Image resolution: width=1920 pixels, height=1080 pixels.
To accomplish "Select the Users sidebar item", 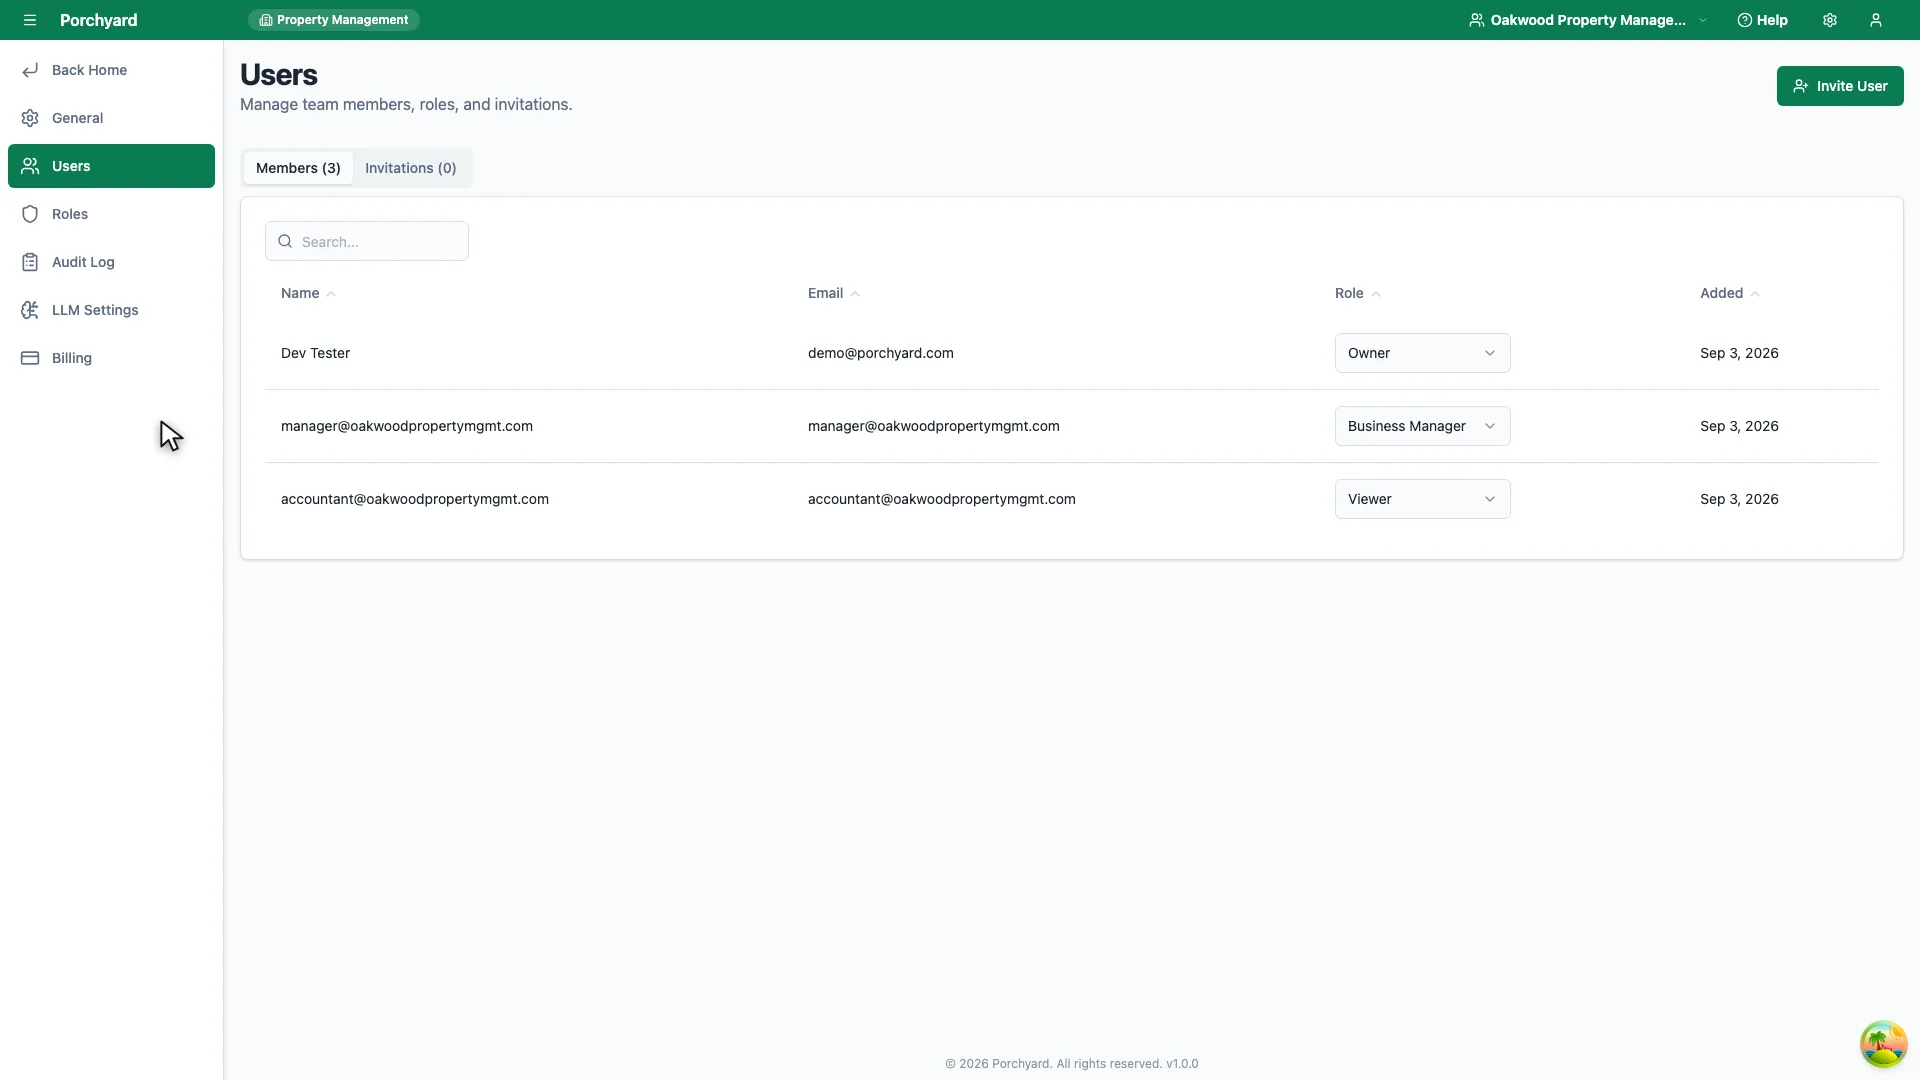I will point(111,166).
